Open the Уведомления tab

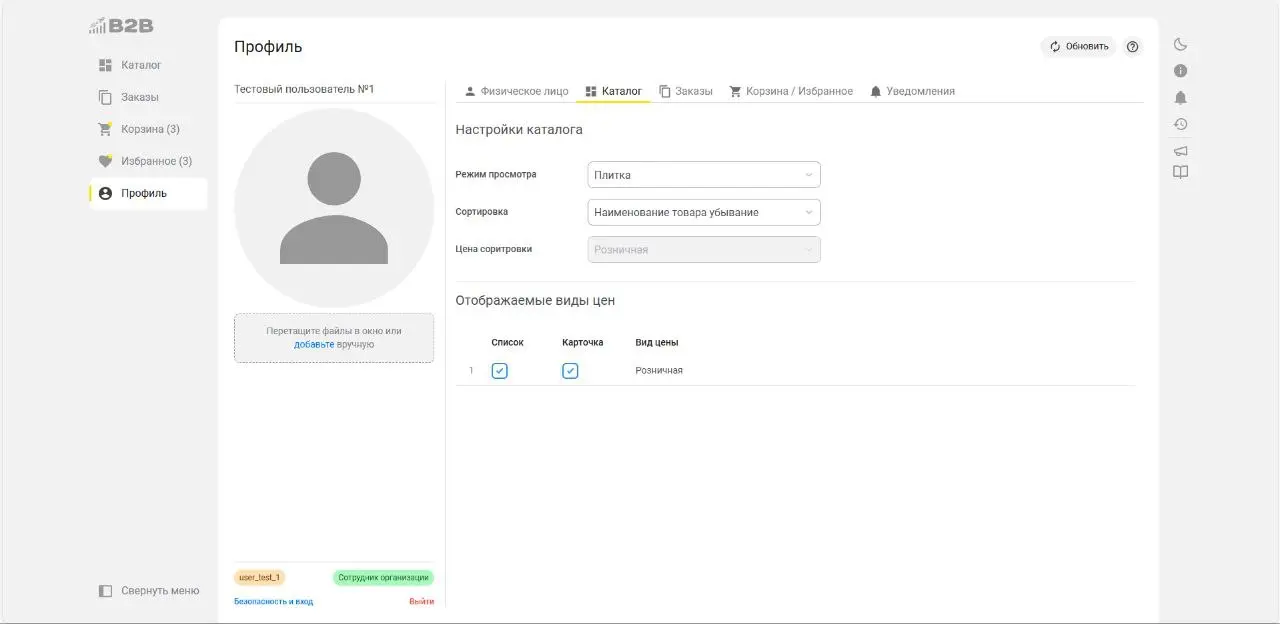click(914, 90)
